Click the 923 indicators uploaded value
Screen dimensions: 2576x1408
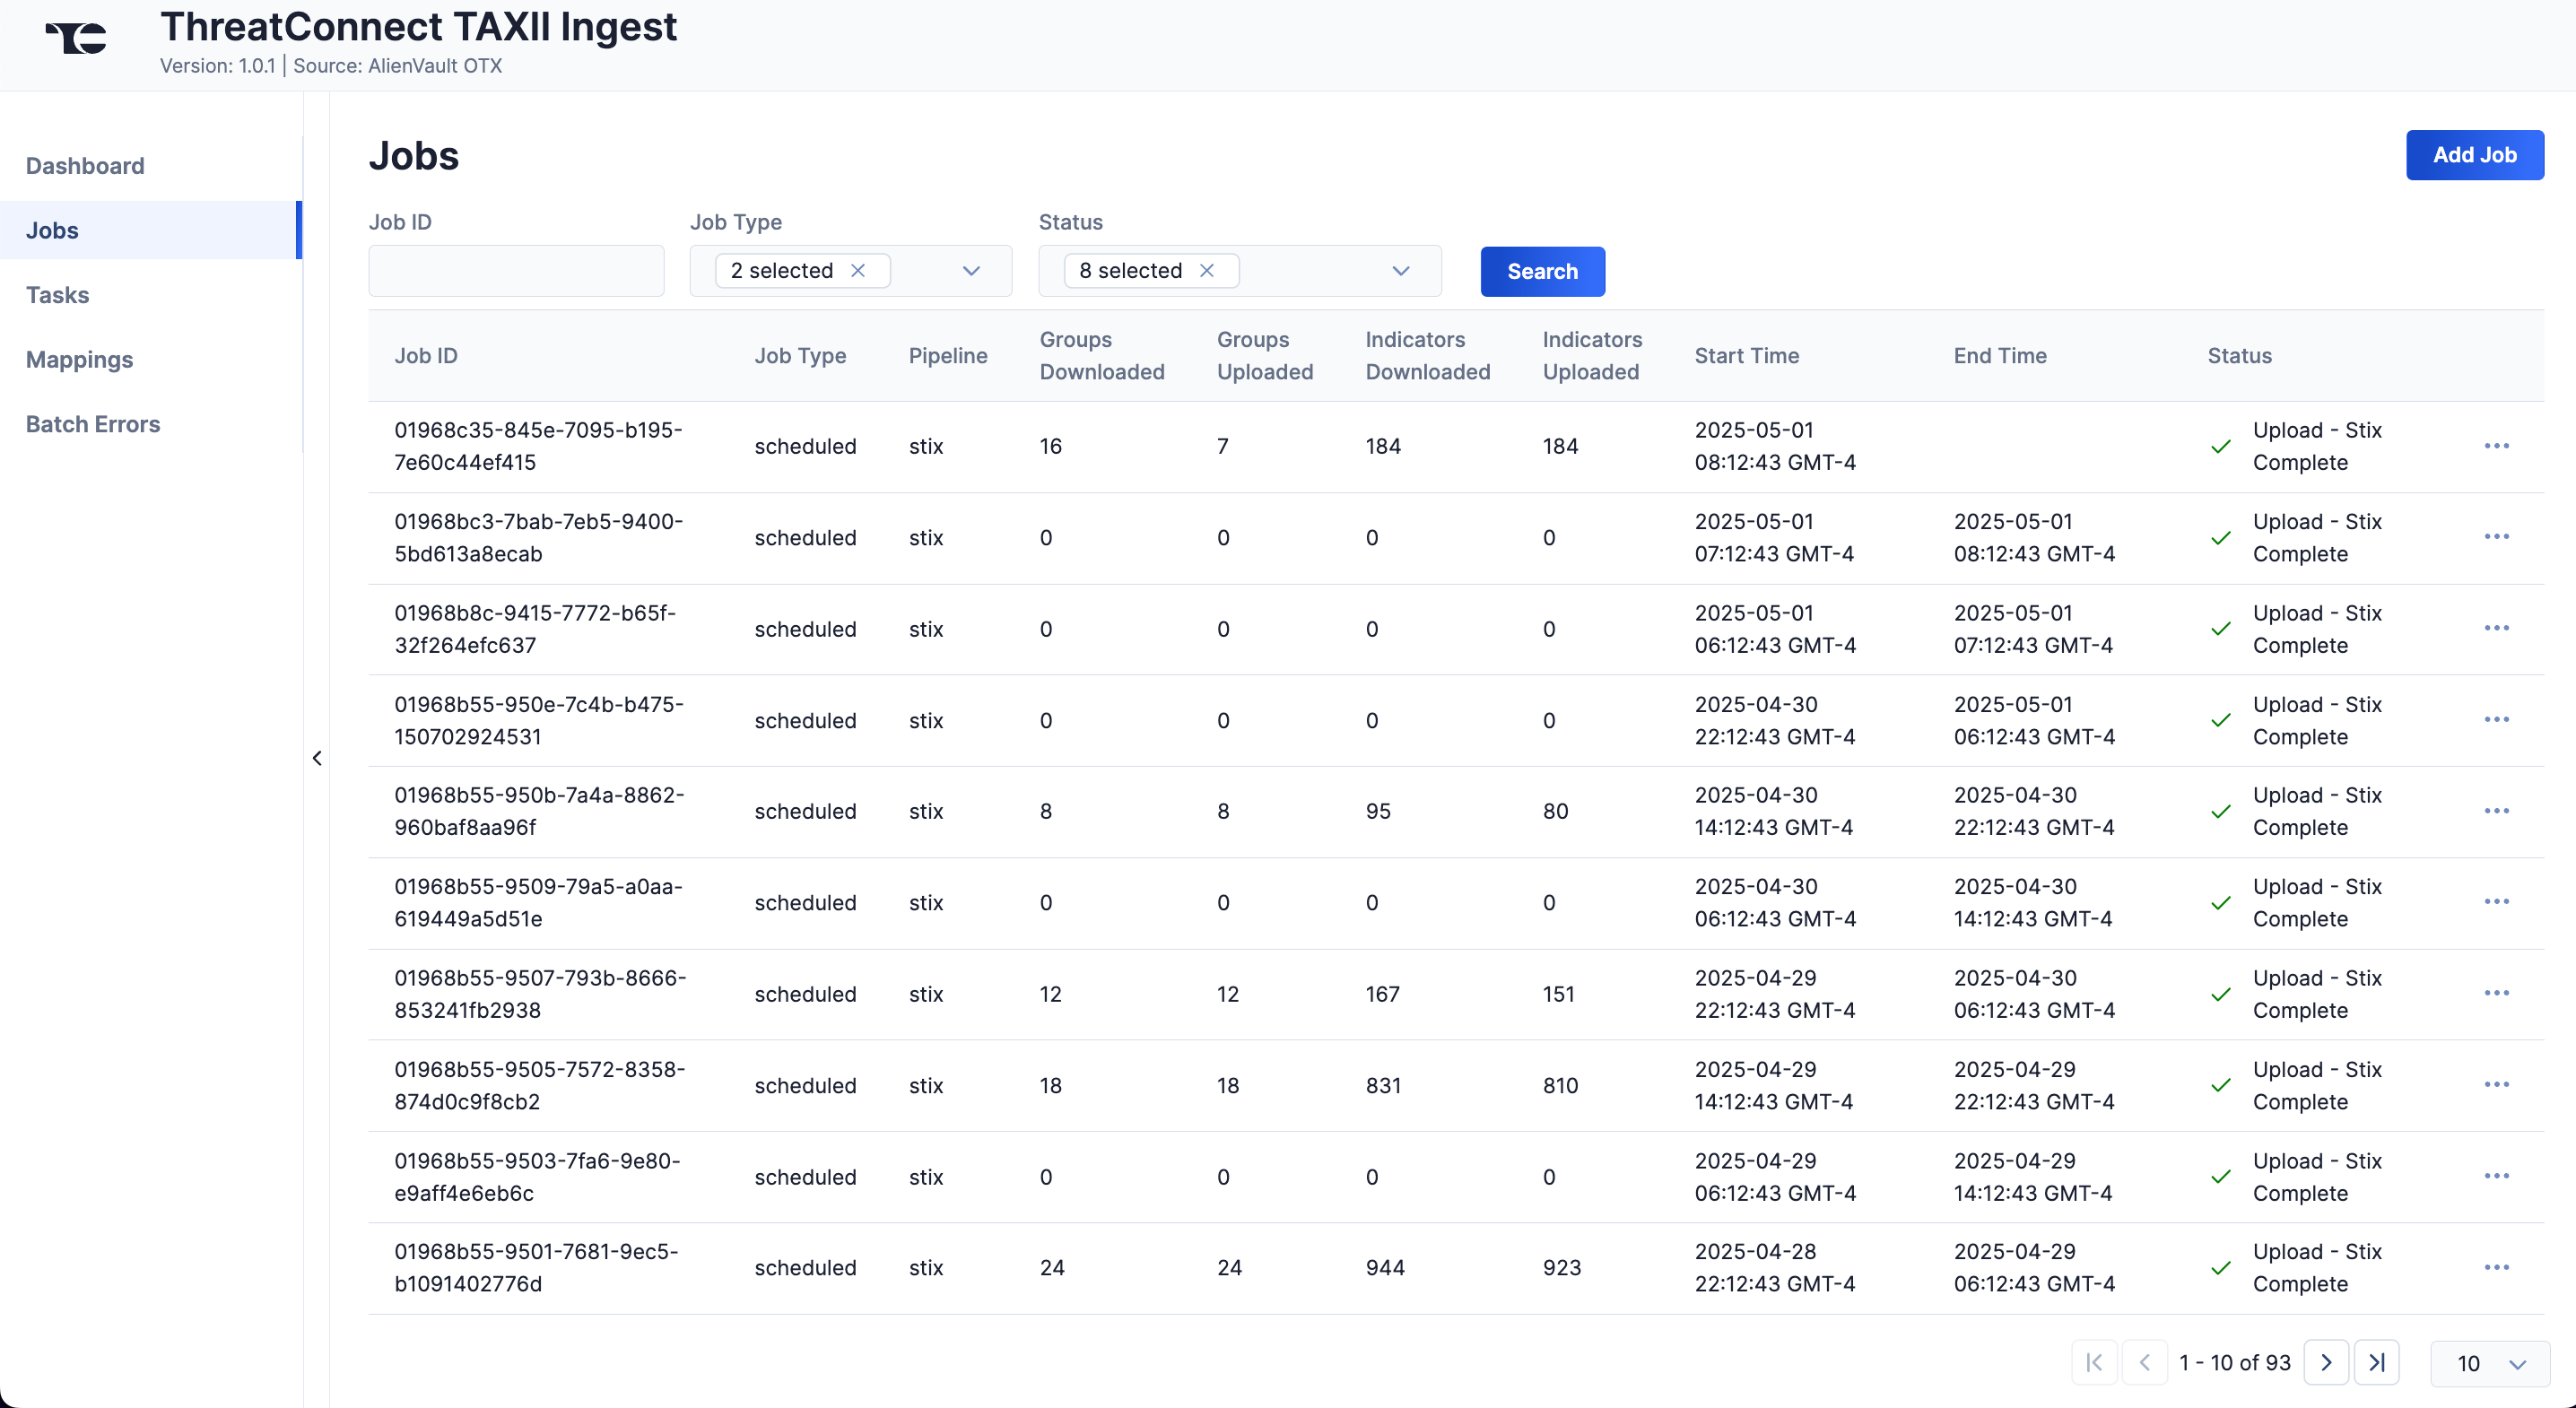pyautogui.click(x=1561, y=1268)
